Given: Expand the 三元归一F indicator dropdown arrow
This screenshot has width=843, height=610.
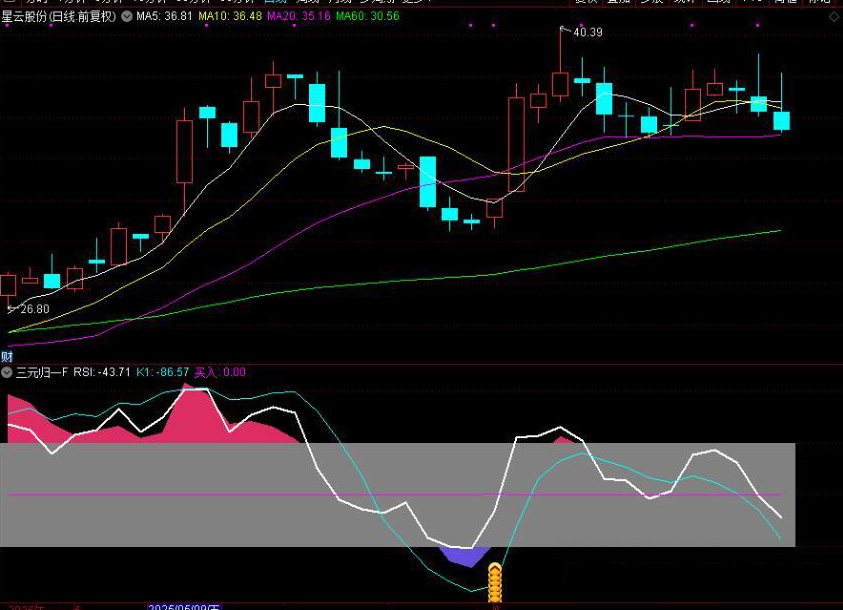Looking at the screenshot, I should click(7, 372).
